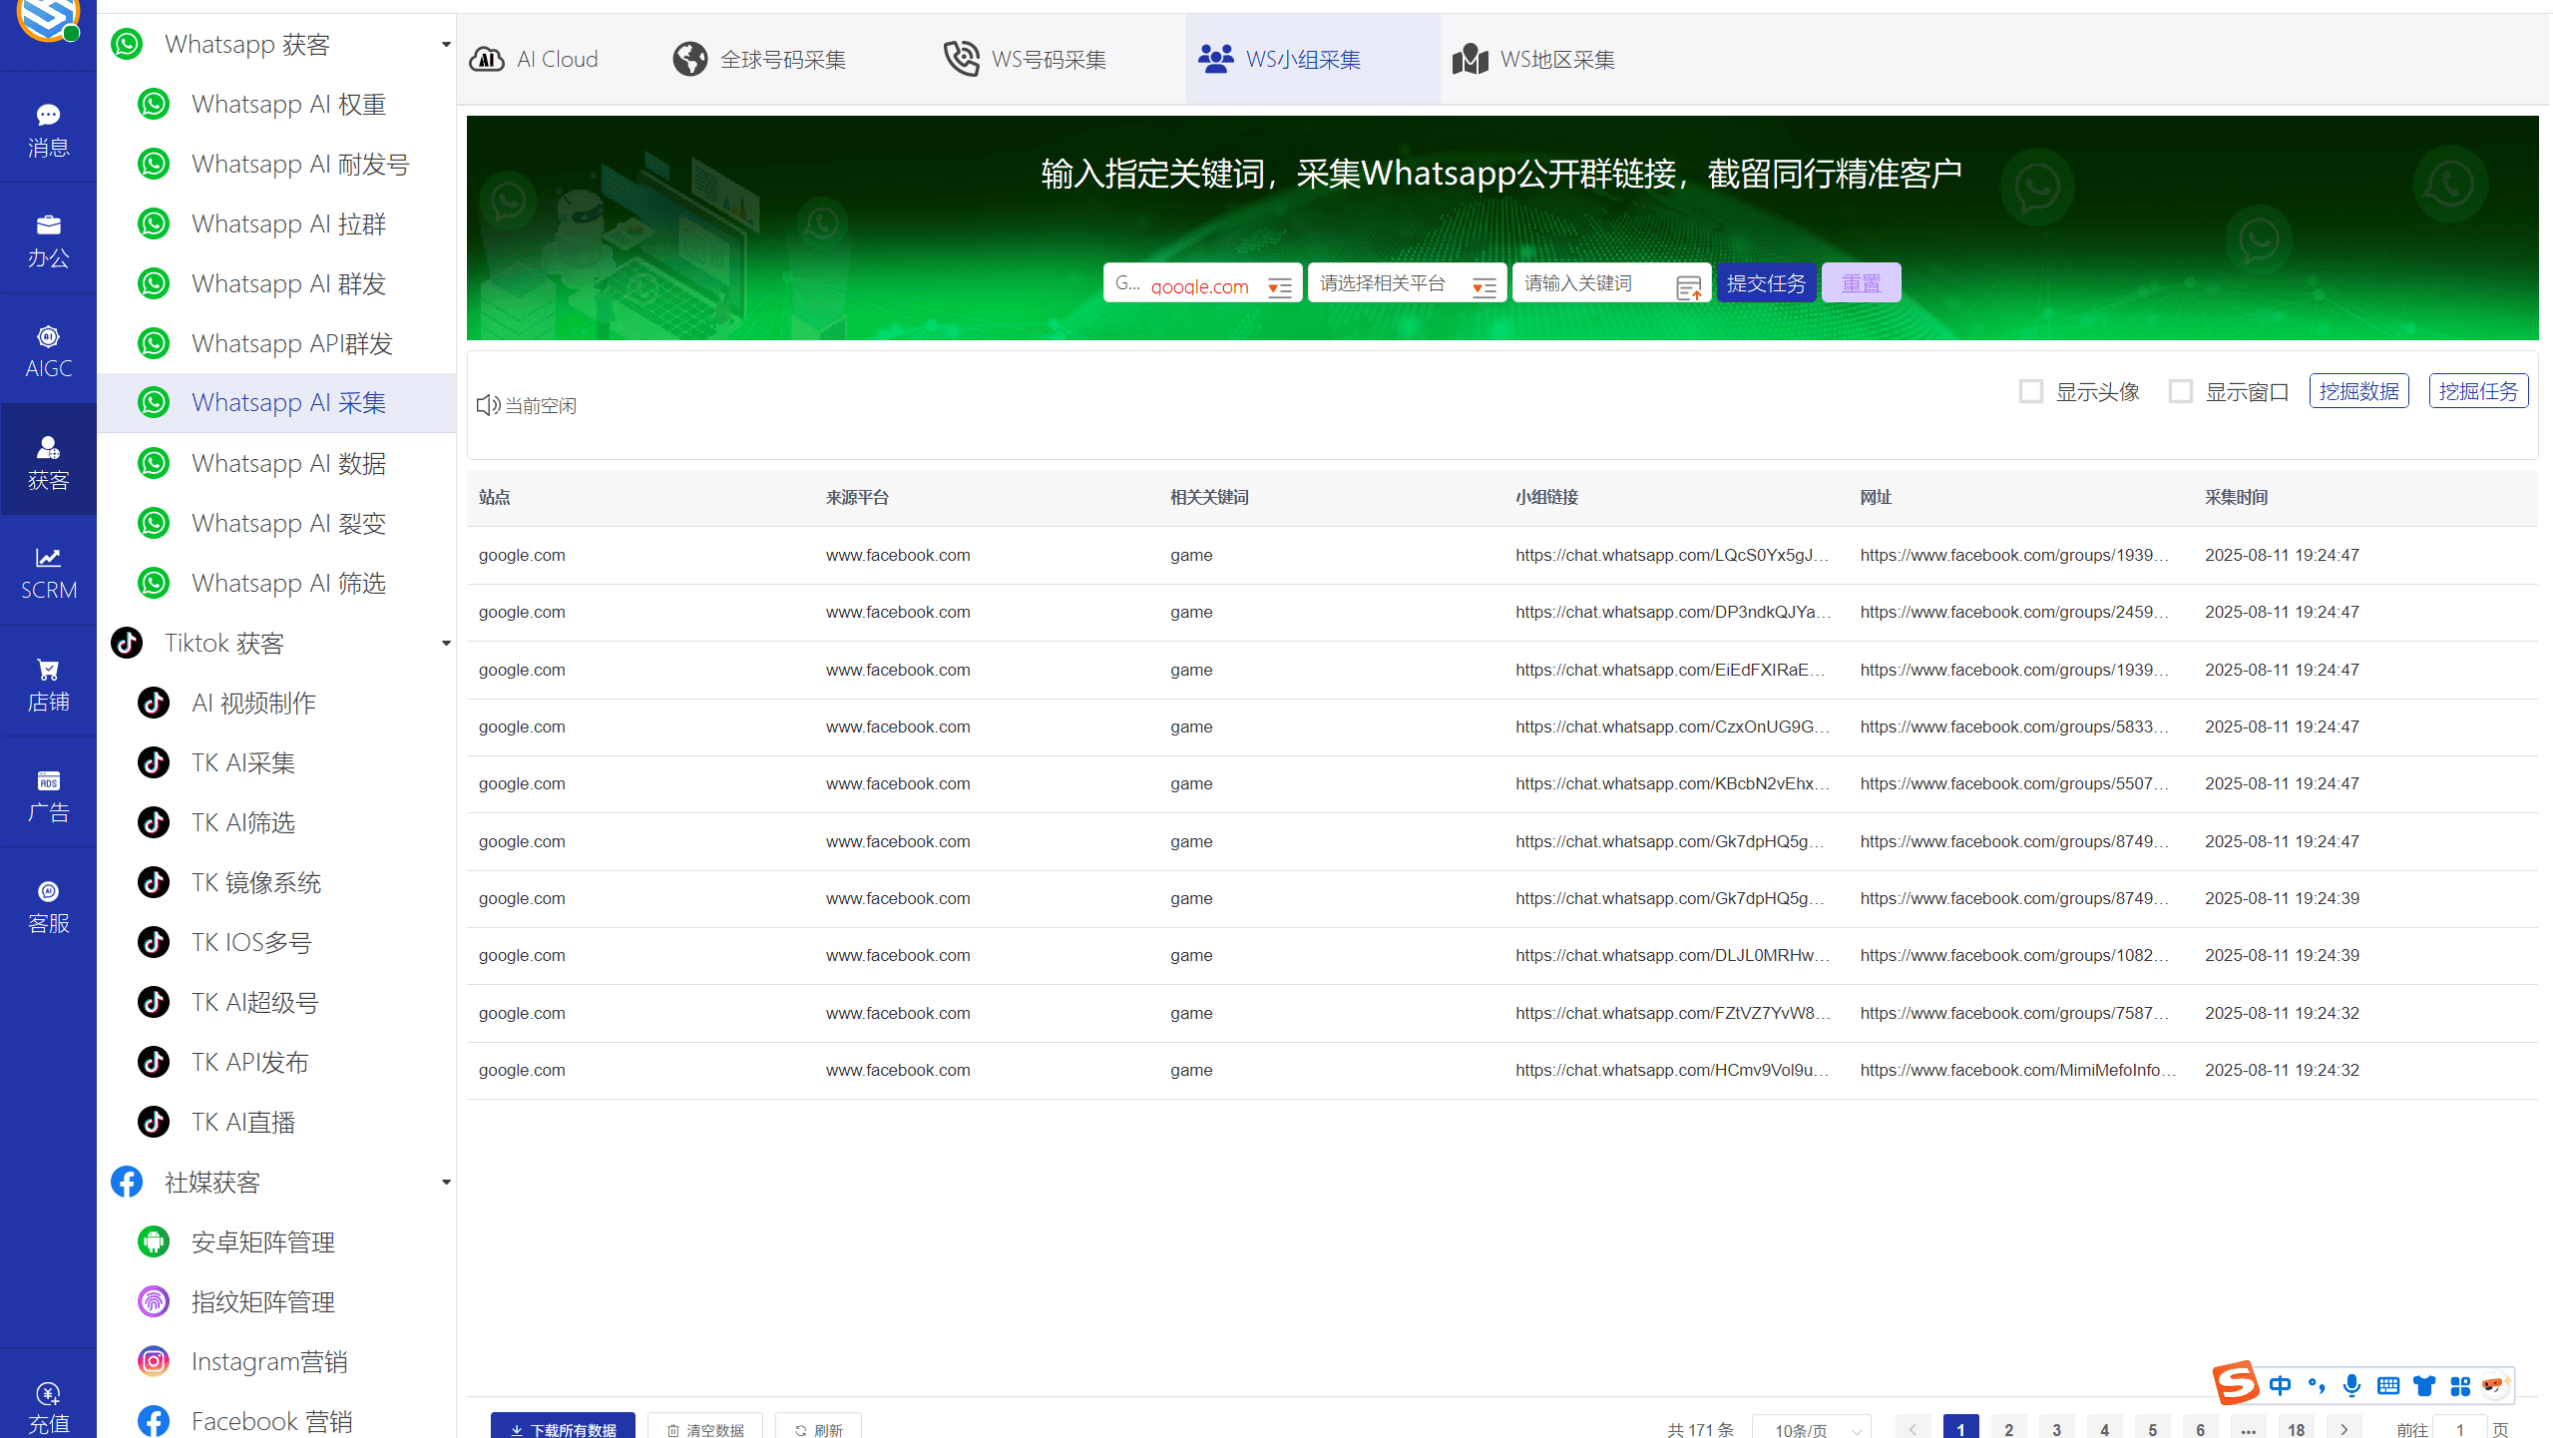Click the 下载所有数据 download button

coord(562,1429)
